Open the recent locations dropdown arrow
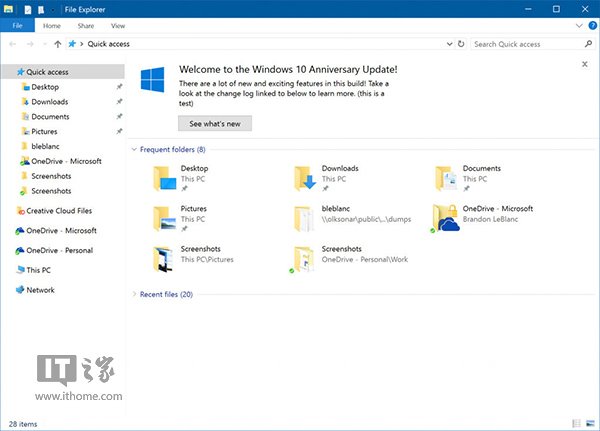600x431 pixels. [x=45, y=44]
